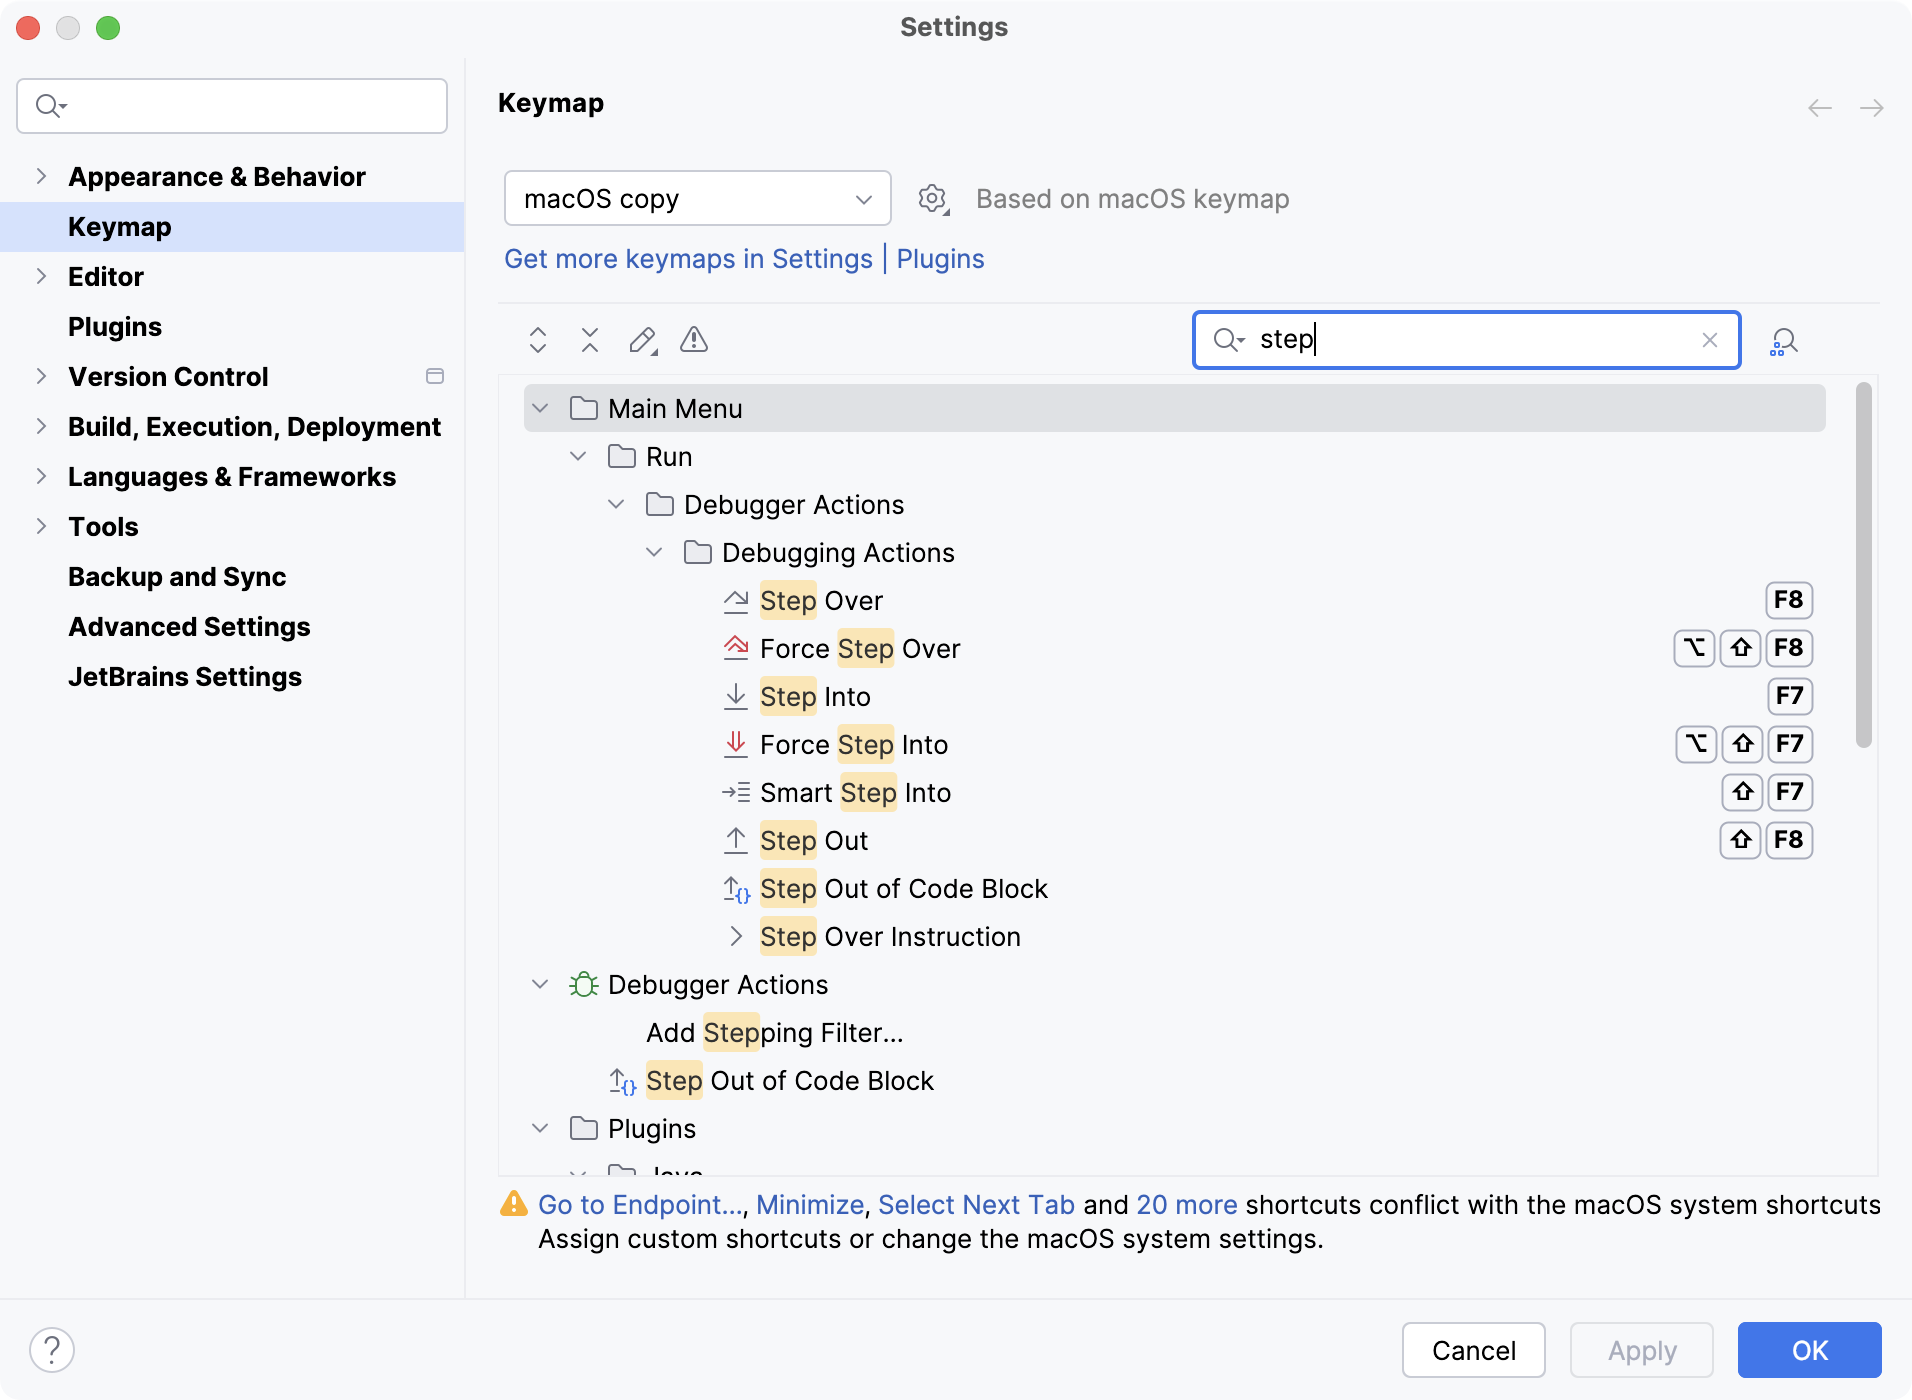Expand the Step Over Instruction entry
1912x1400 pixels.
(x=737, y=936)
